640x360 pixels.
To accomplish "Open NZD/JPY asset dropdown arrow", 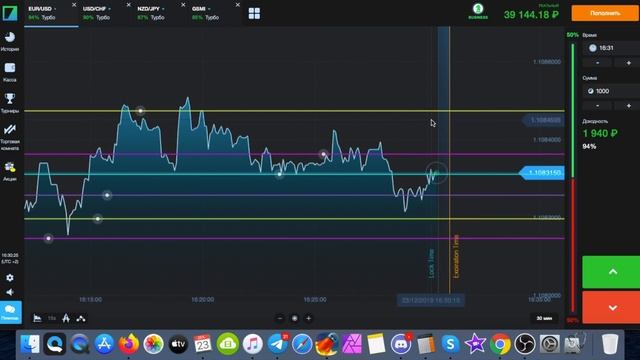I will coord(163,9).
